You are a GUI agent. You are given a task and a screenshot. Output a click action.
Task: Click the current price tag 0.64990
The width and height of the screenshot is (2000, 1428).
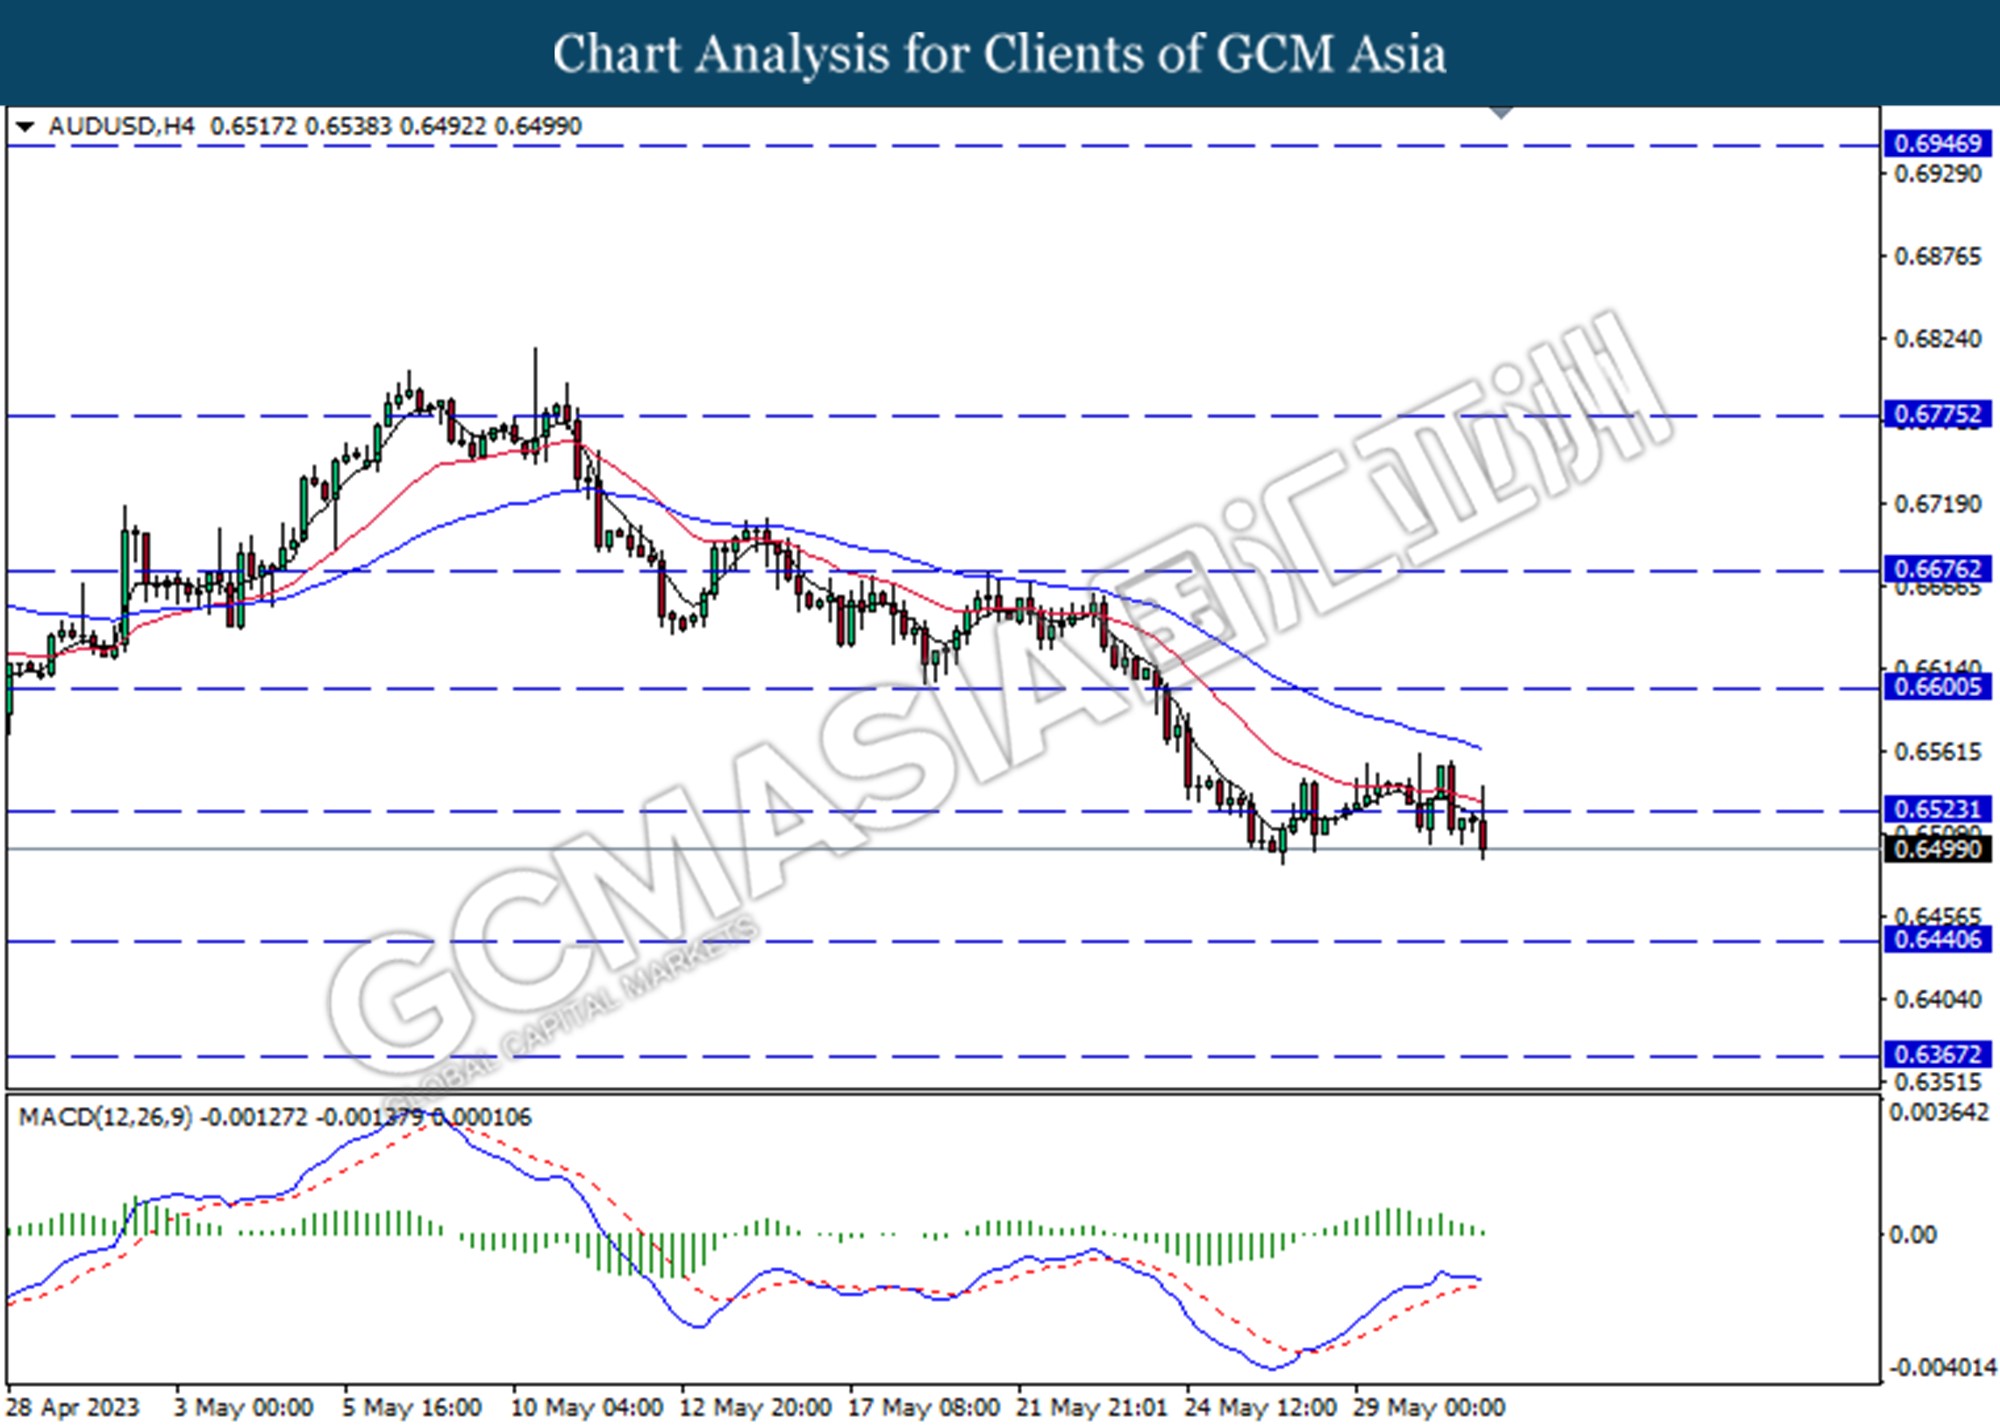1937,849
